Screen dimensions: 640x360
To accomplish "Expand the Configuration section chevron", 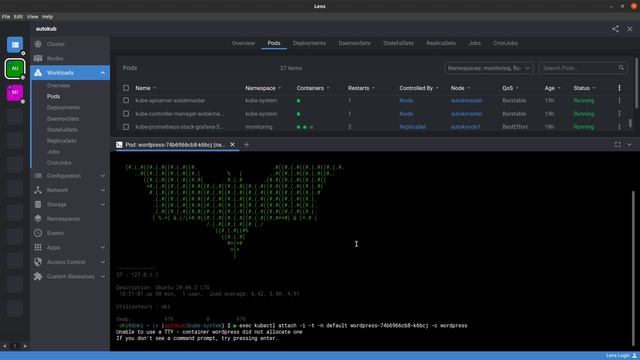I will pos(102,176).
